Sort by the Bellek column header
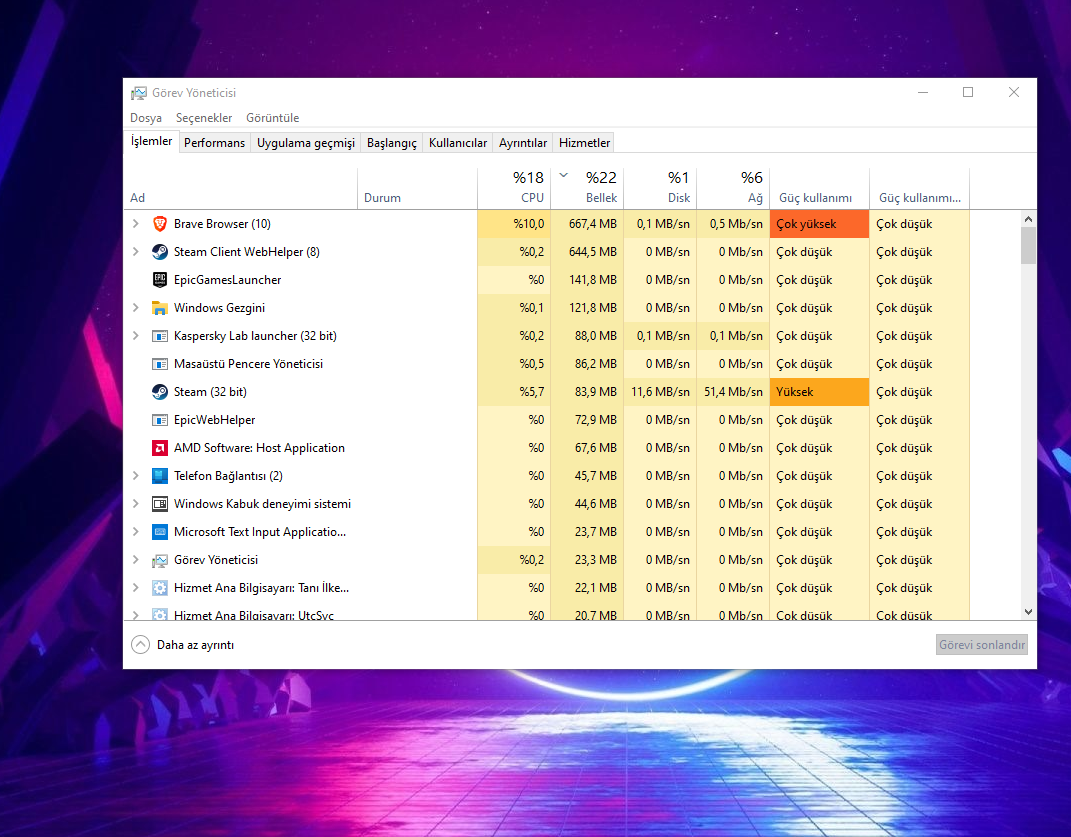The width and height of the screenshot is (1071, 837). click(587, 188)
